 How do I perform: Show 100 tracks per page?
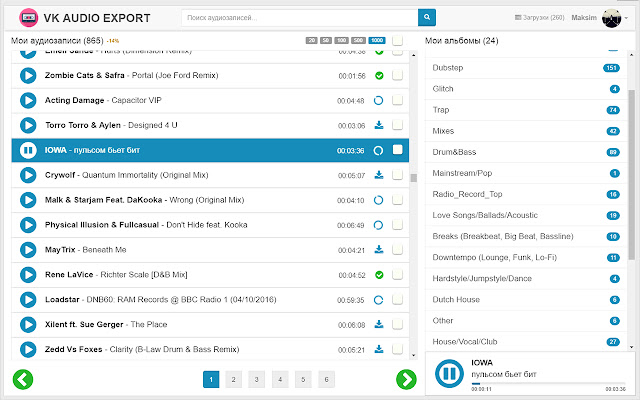pos(341,40)
